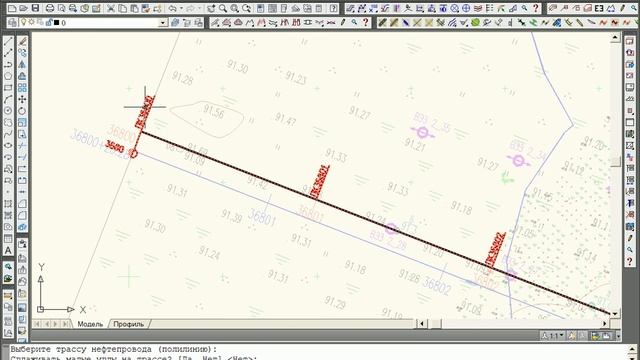Image resolution: width=640 pixels, height=360 pixels.
Task: Select the Array modify tool
Action: 22,87
